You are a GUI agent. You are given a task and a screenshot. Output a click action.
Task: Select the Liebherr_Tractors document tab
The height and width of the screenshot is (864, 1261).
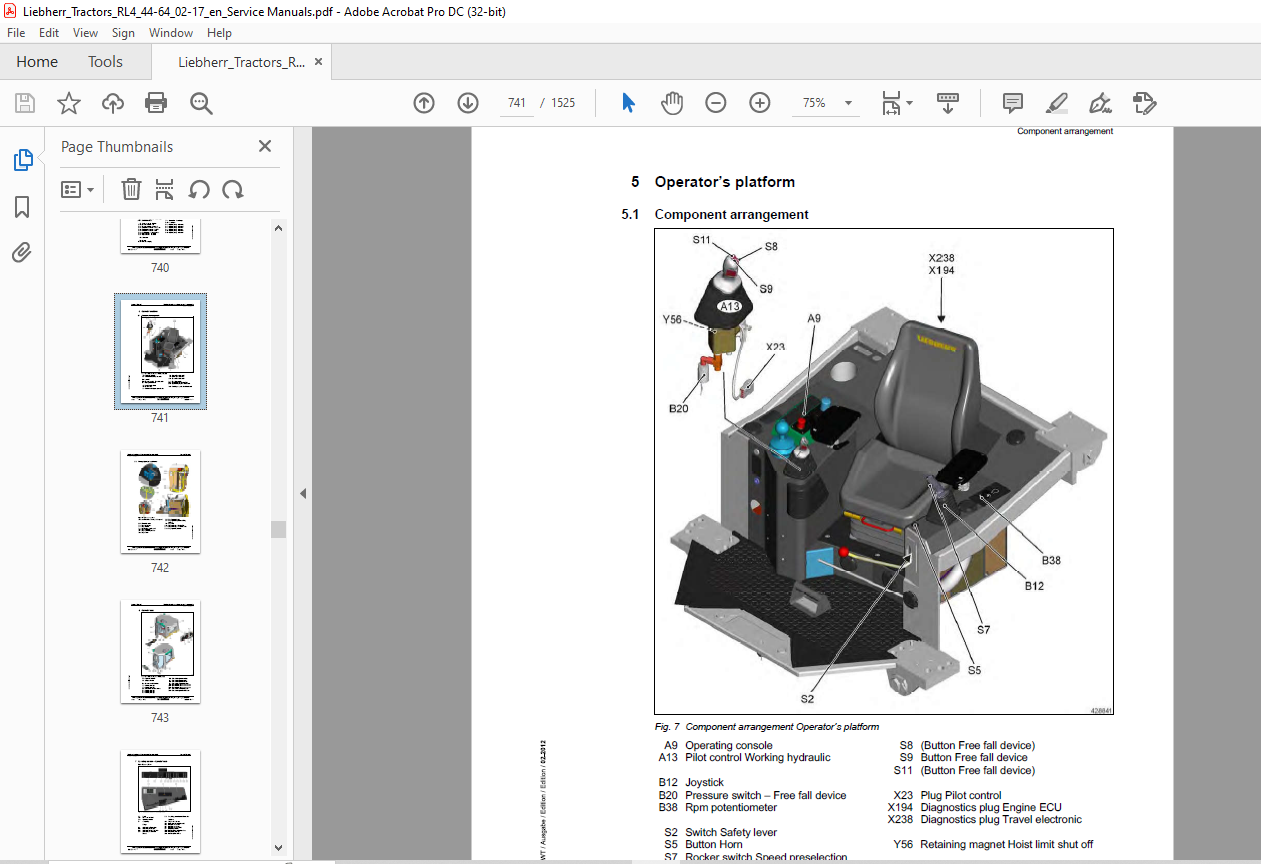[241, 62]
